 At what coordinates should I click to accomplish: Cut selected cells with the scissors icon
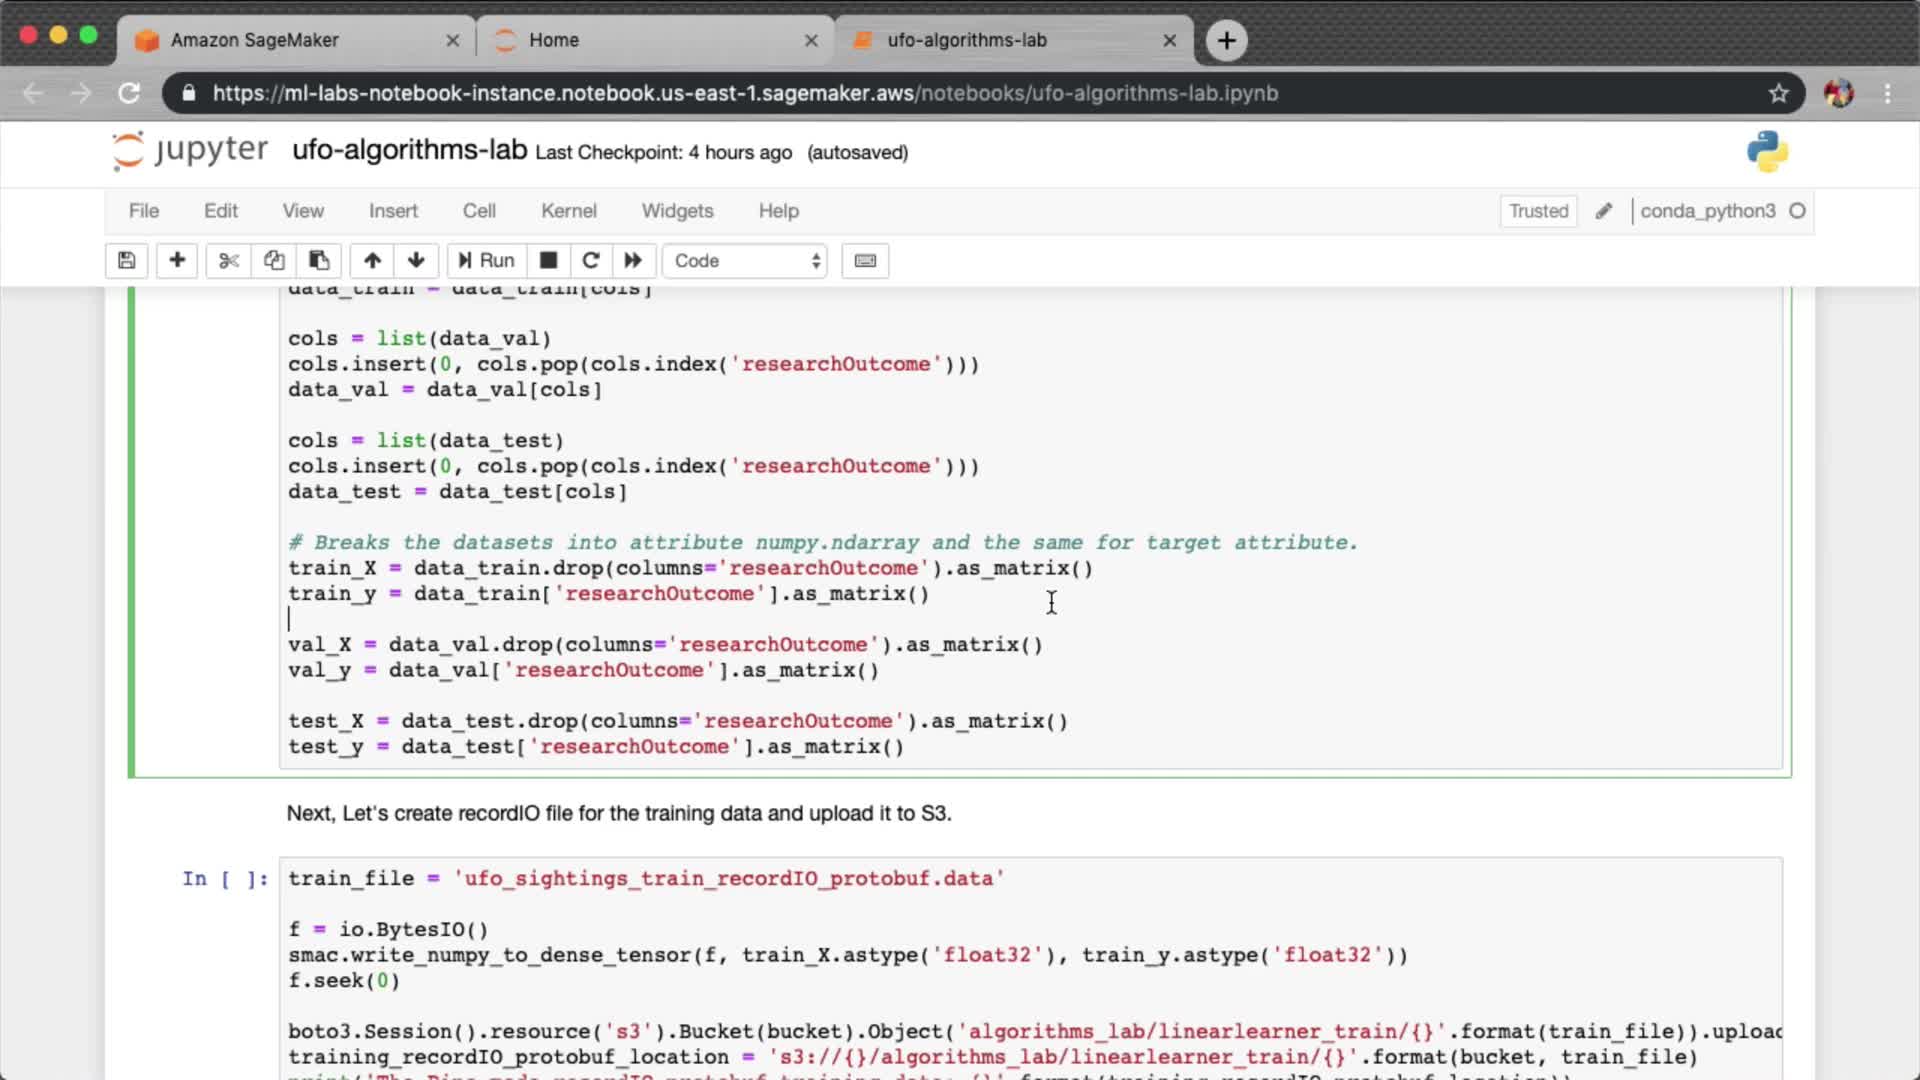click(229, 261)
